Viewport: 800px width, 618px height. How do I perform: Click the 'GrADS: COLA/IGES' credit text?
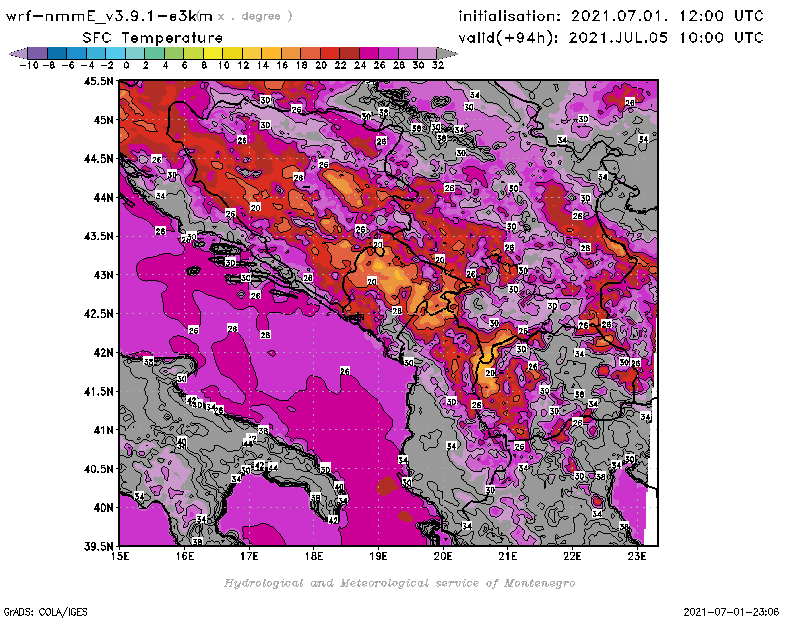46,612
